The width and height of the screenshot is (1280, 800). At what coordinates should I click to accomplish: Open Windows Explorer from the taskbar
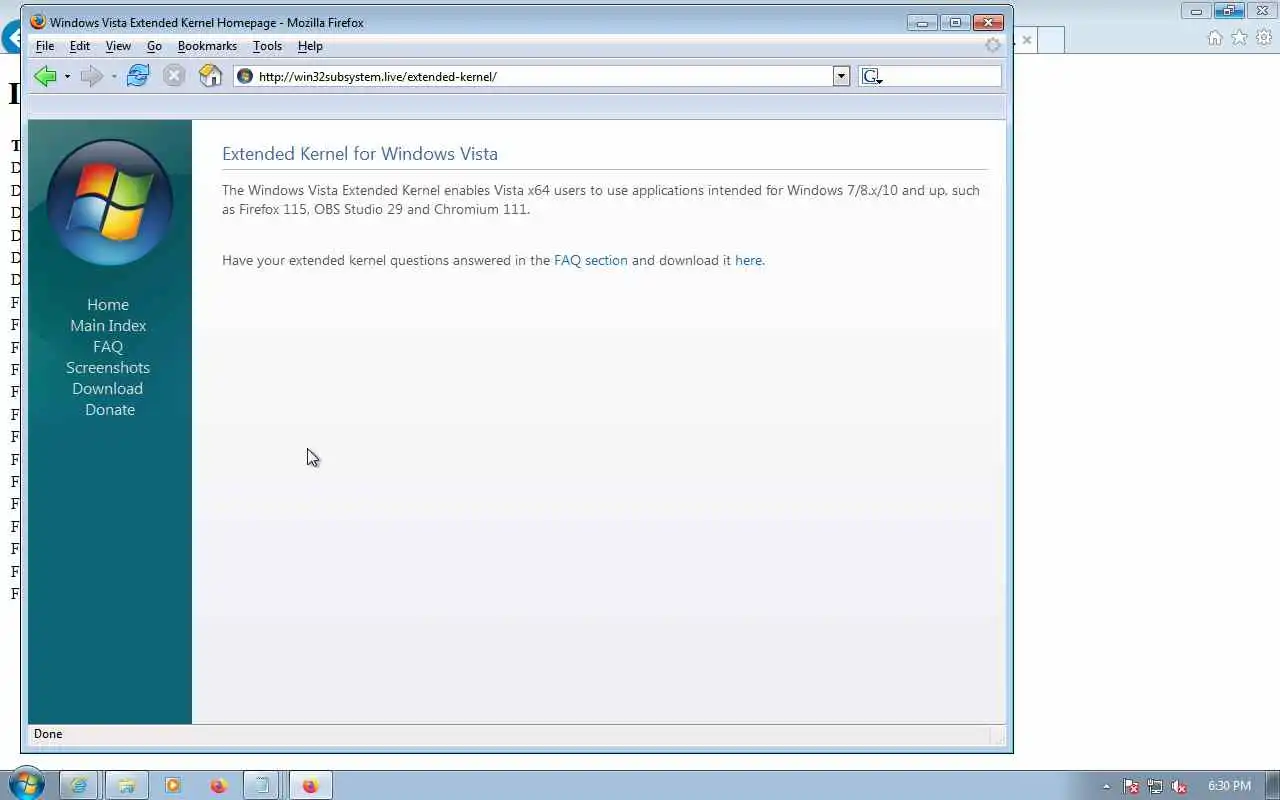click(126, 786)
